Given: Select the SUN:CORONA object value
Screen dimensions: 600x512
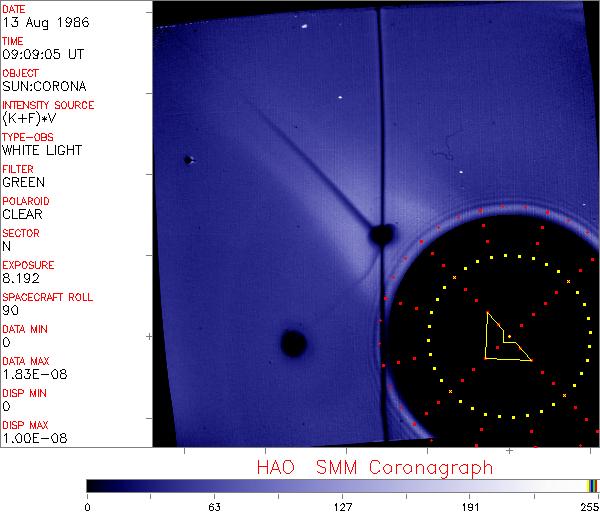Looking at the screenshot, I should 42,86.
